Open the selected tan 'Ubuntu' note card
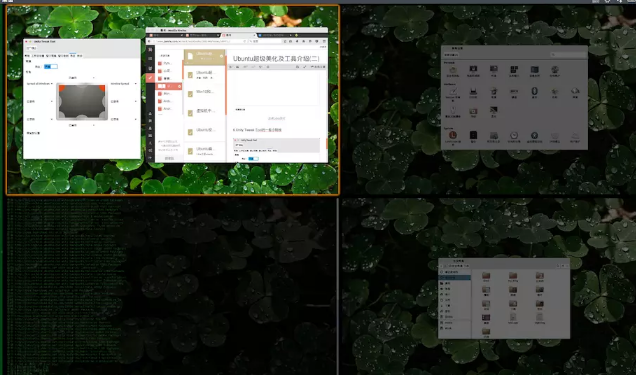 tap(204, 56)
